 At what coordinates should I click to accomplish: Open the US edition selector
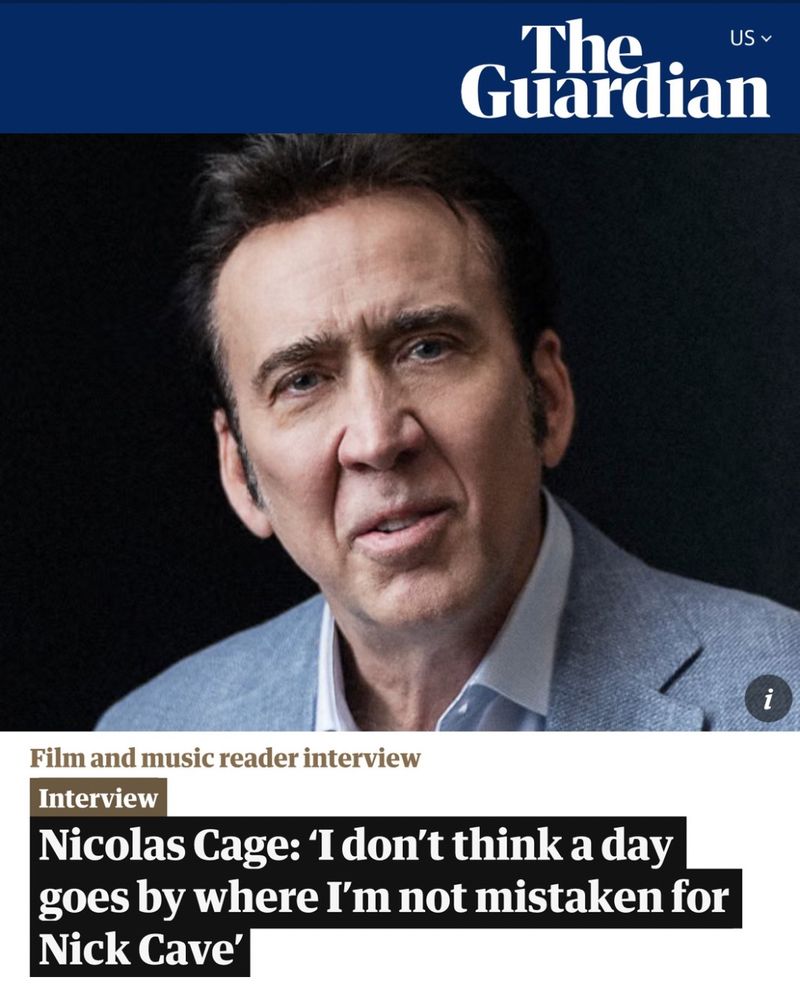pos(751,38)
